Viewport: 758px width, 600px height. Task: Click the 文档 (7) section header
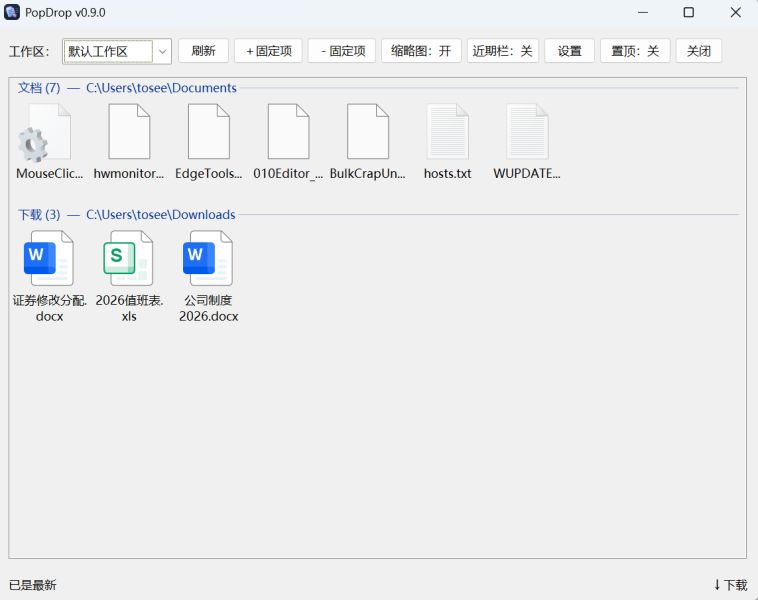coord(39,88)
